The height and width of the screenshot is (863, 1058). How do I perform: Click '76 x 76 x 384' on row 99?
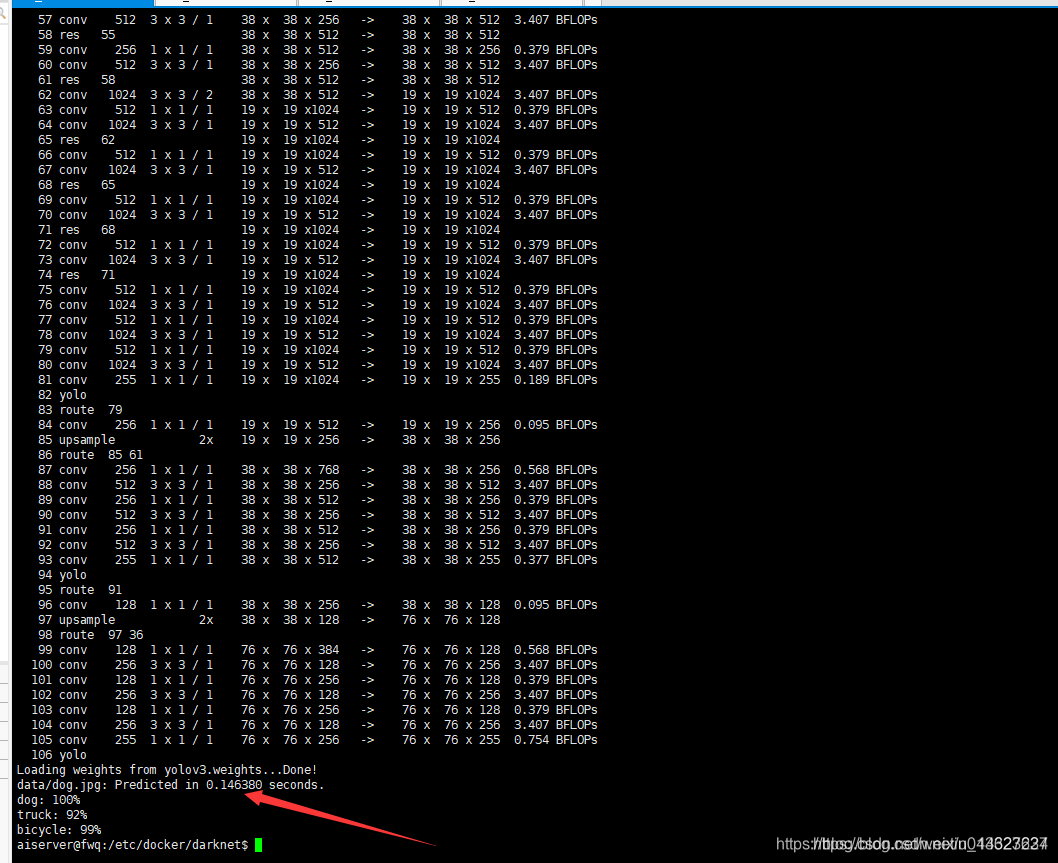(290, 650)
